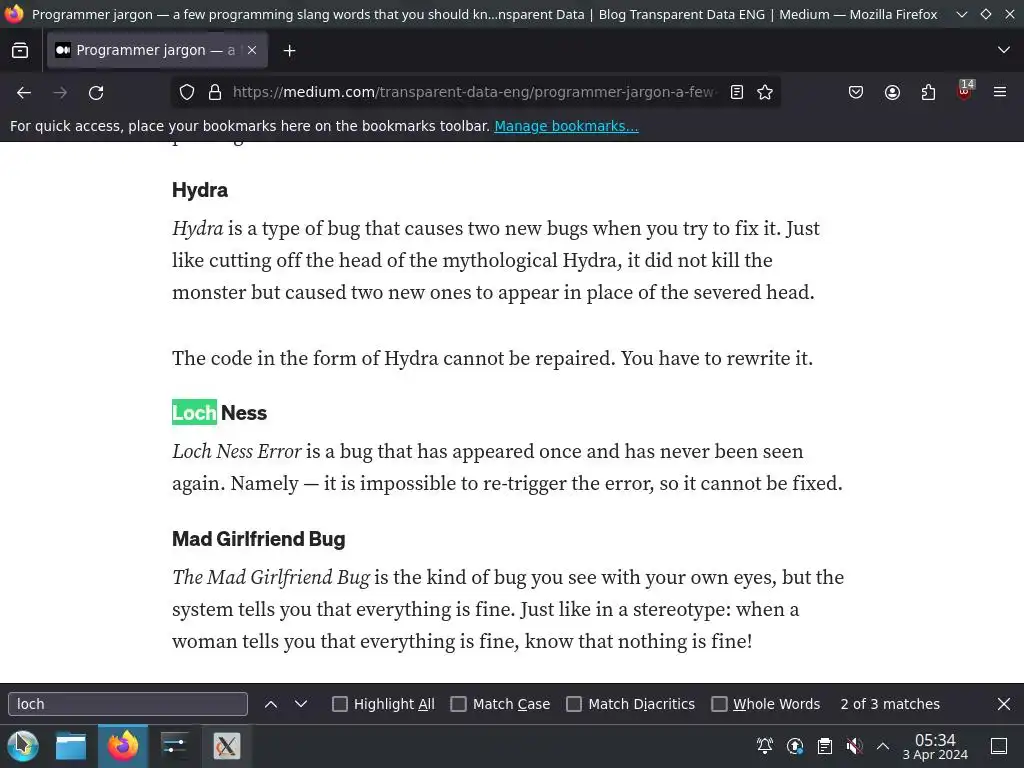This screenshot has height=768, width=1024.
Task: Click italic "The Mad Girlfriend Bug" text
Action: point(271,577)
